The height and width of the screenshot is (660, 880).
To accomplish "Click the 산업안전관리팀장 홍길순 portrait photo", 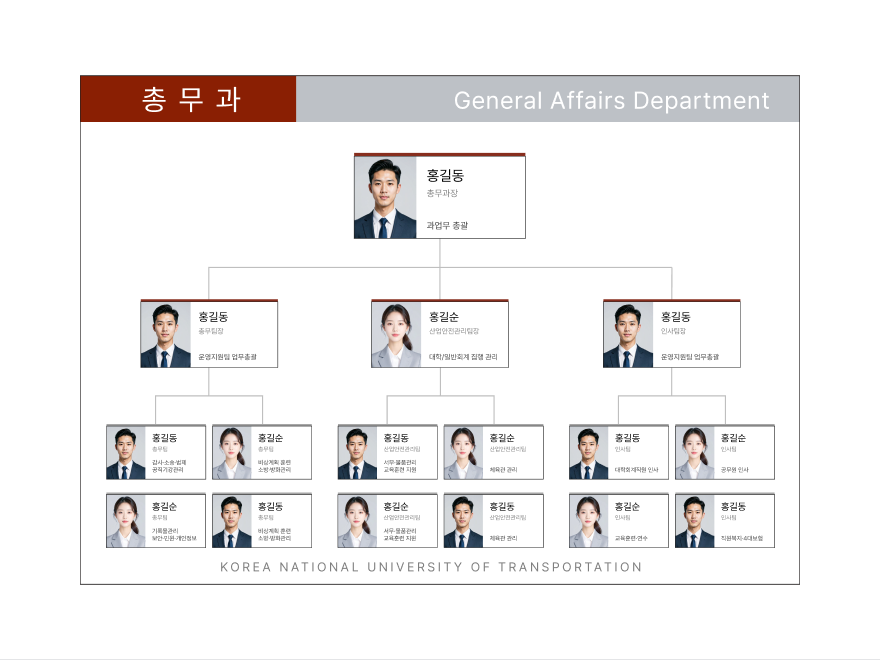I will [x=396, y=335].
